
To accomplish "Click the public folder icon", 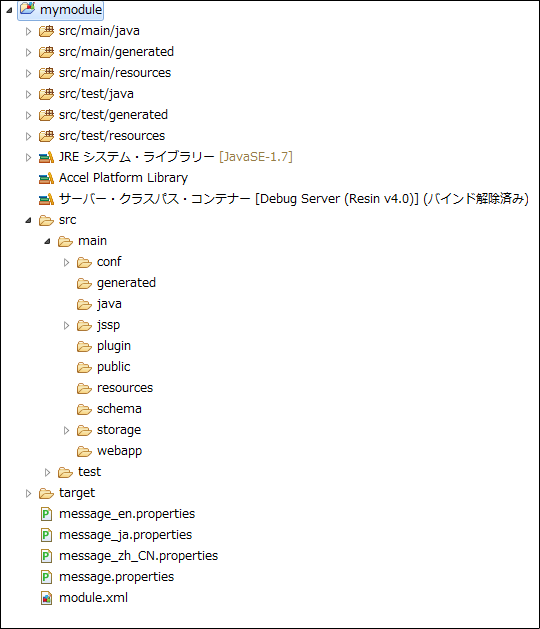I will [84, 367].
